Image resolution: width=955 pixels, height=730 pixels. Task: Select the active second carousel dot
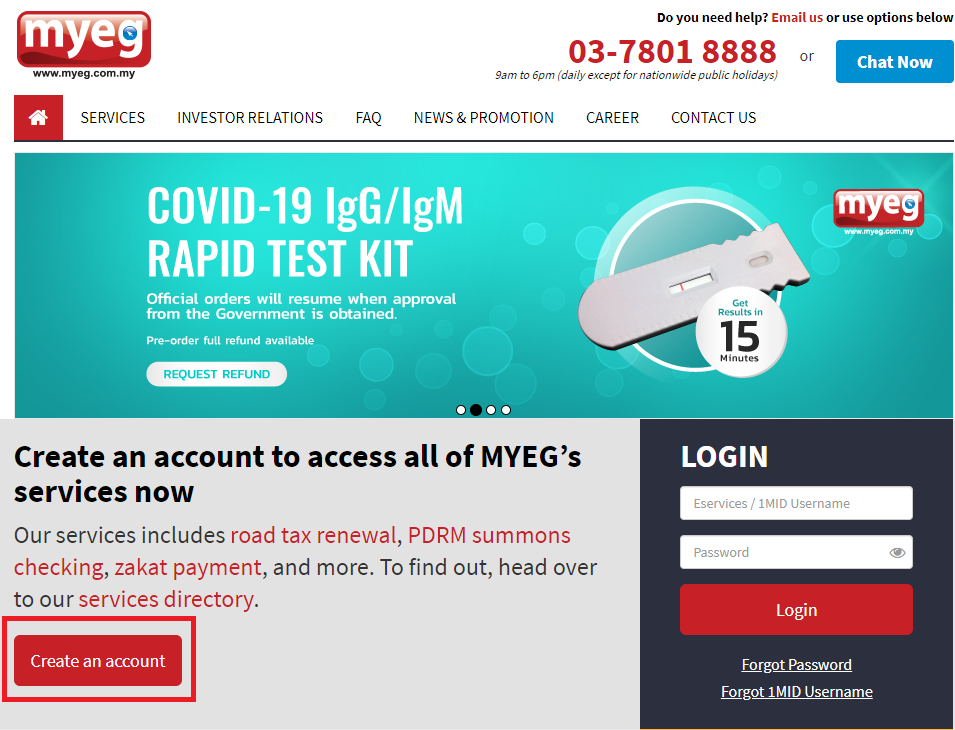[476, 410]
